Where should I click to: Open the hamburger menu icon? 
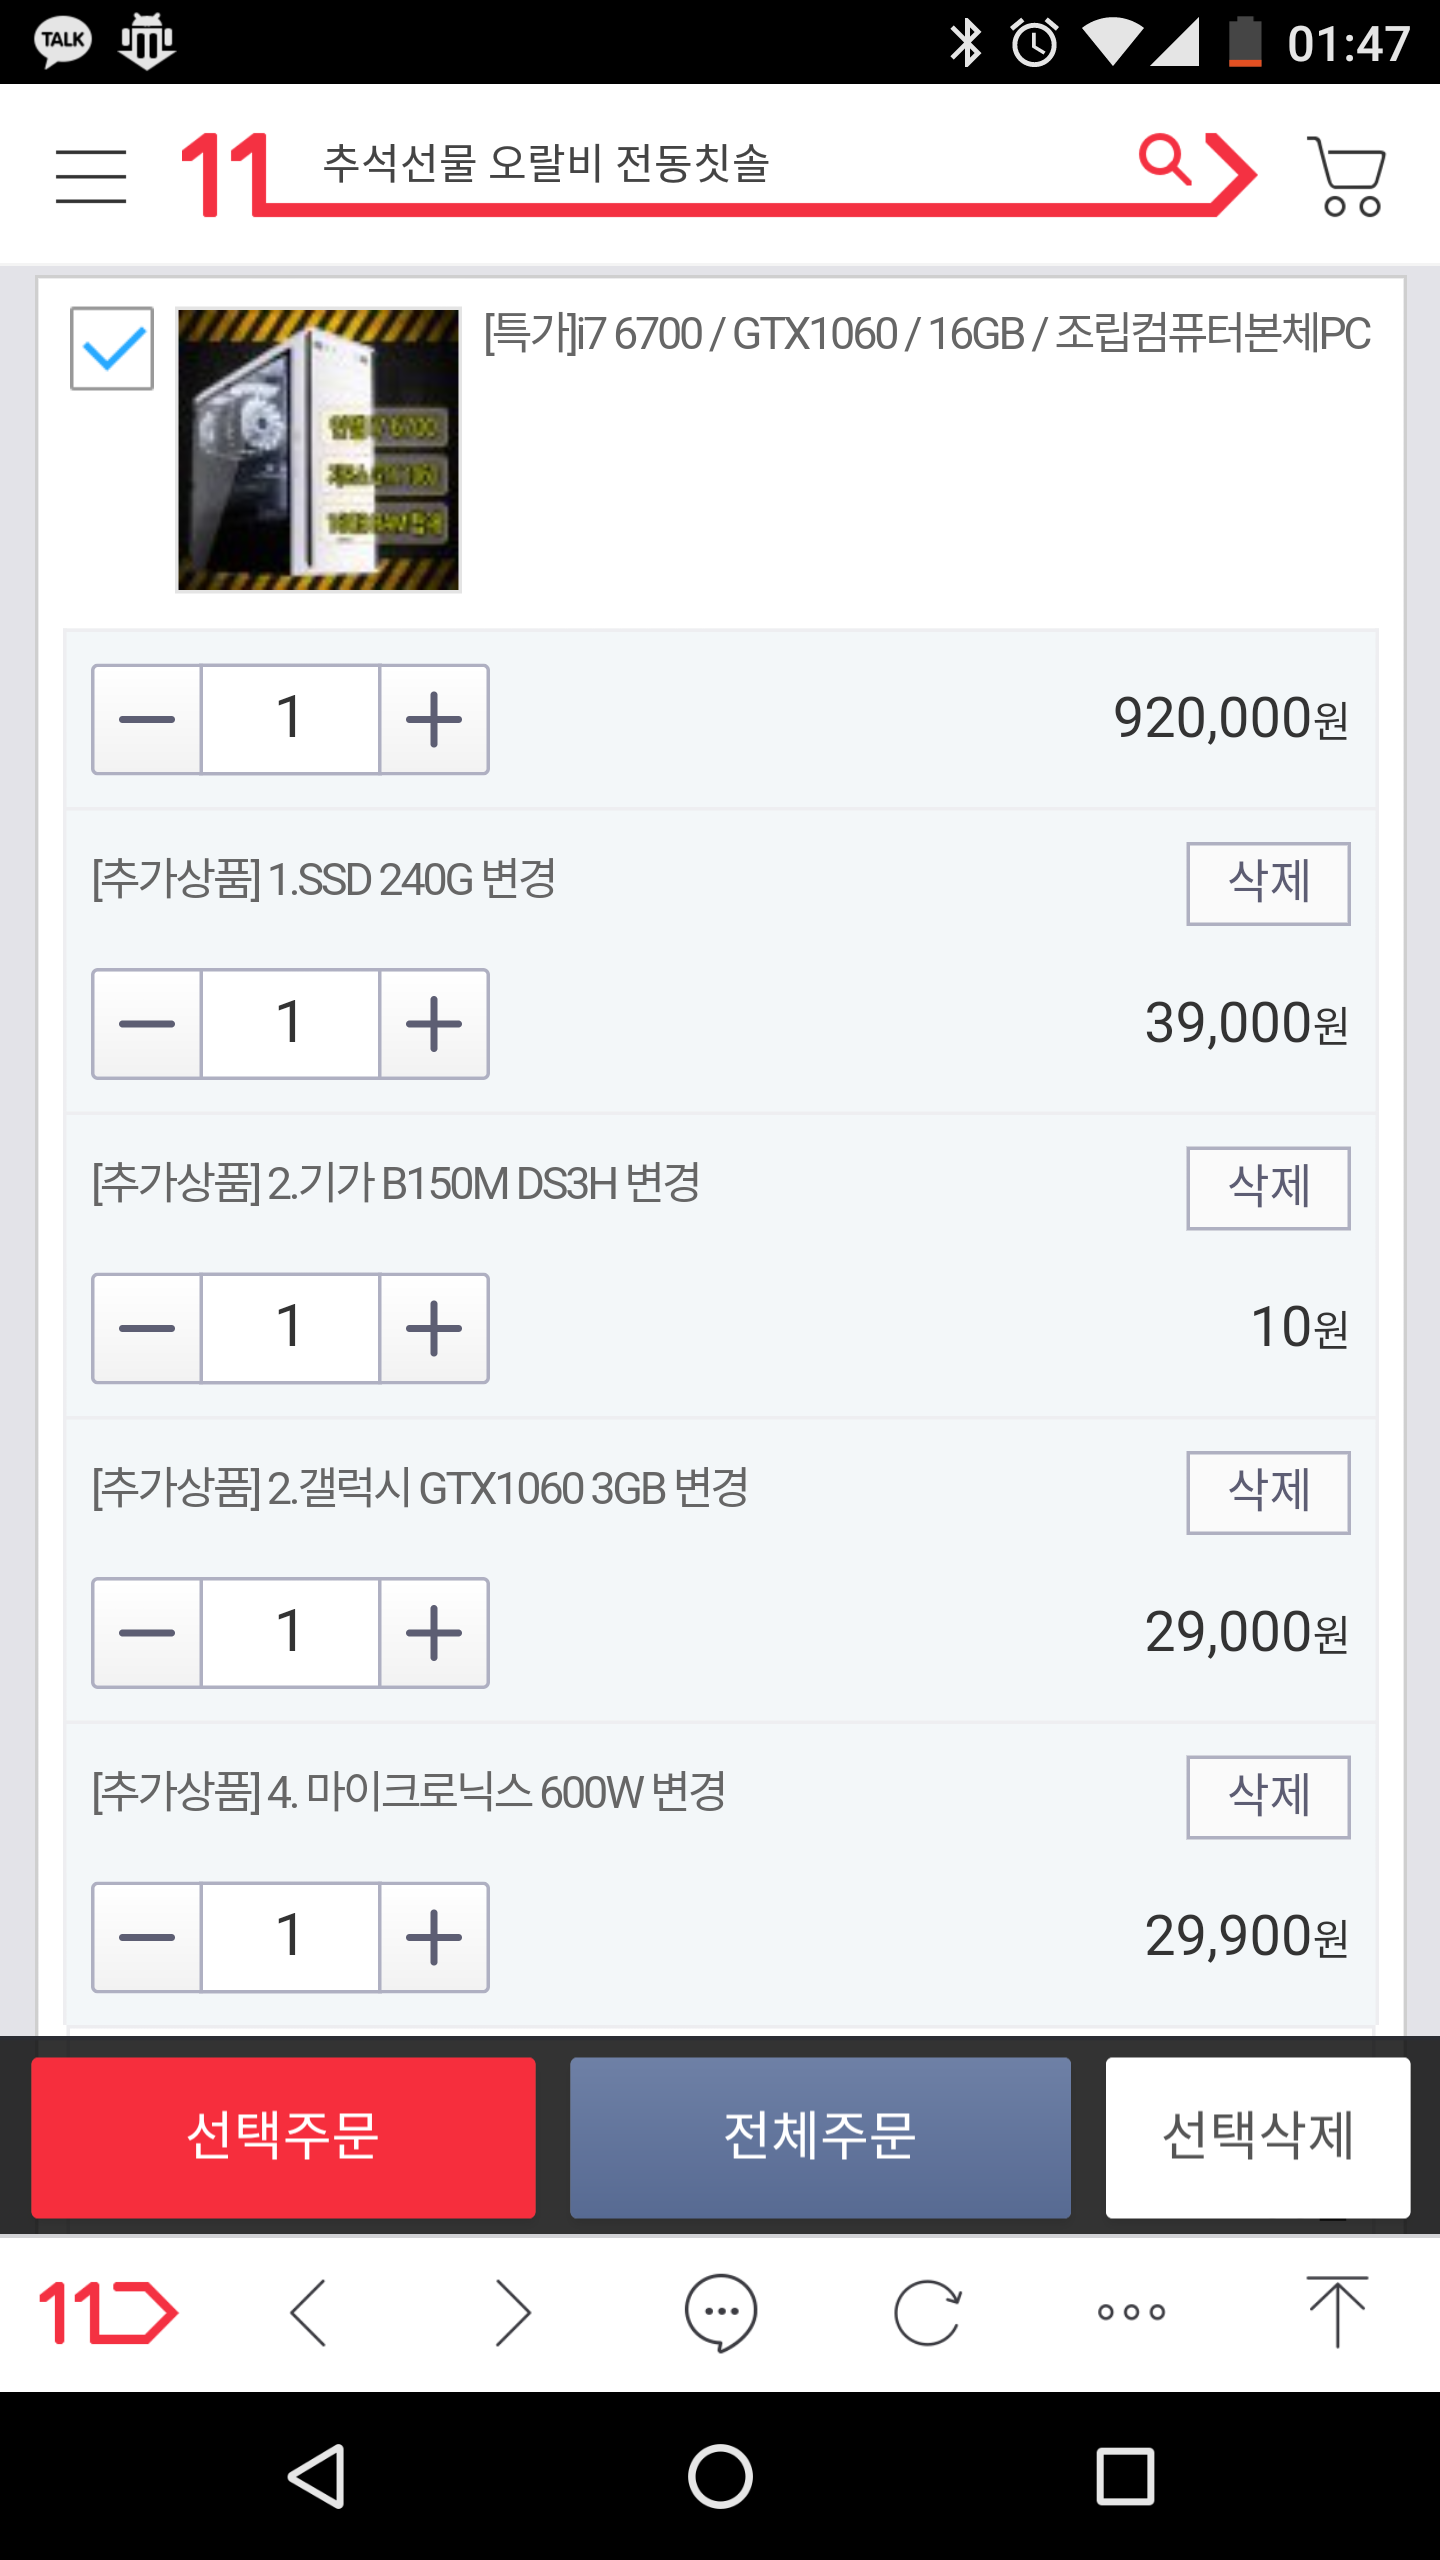[x=91, y=176]
